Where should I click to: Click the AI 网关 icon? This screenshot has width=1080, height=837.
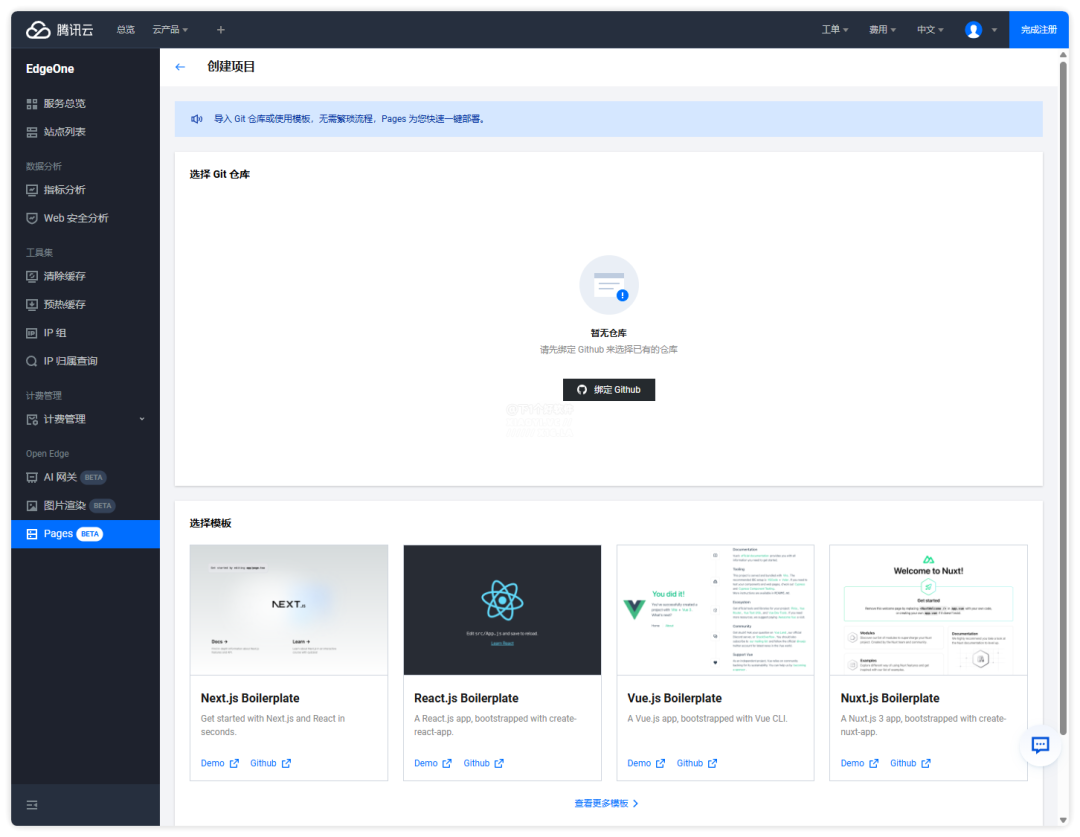point(32,477)
